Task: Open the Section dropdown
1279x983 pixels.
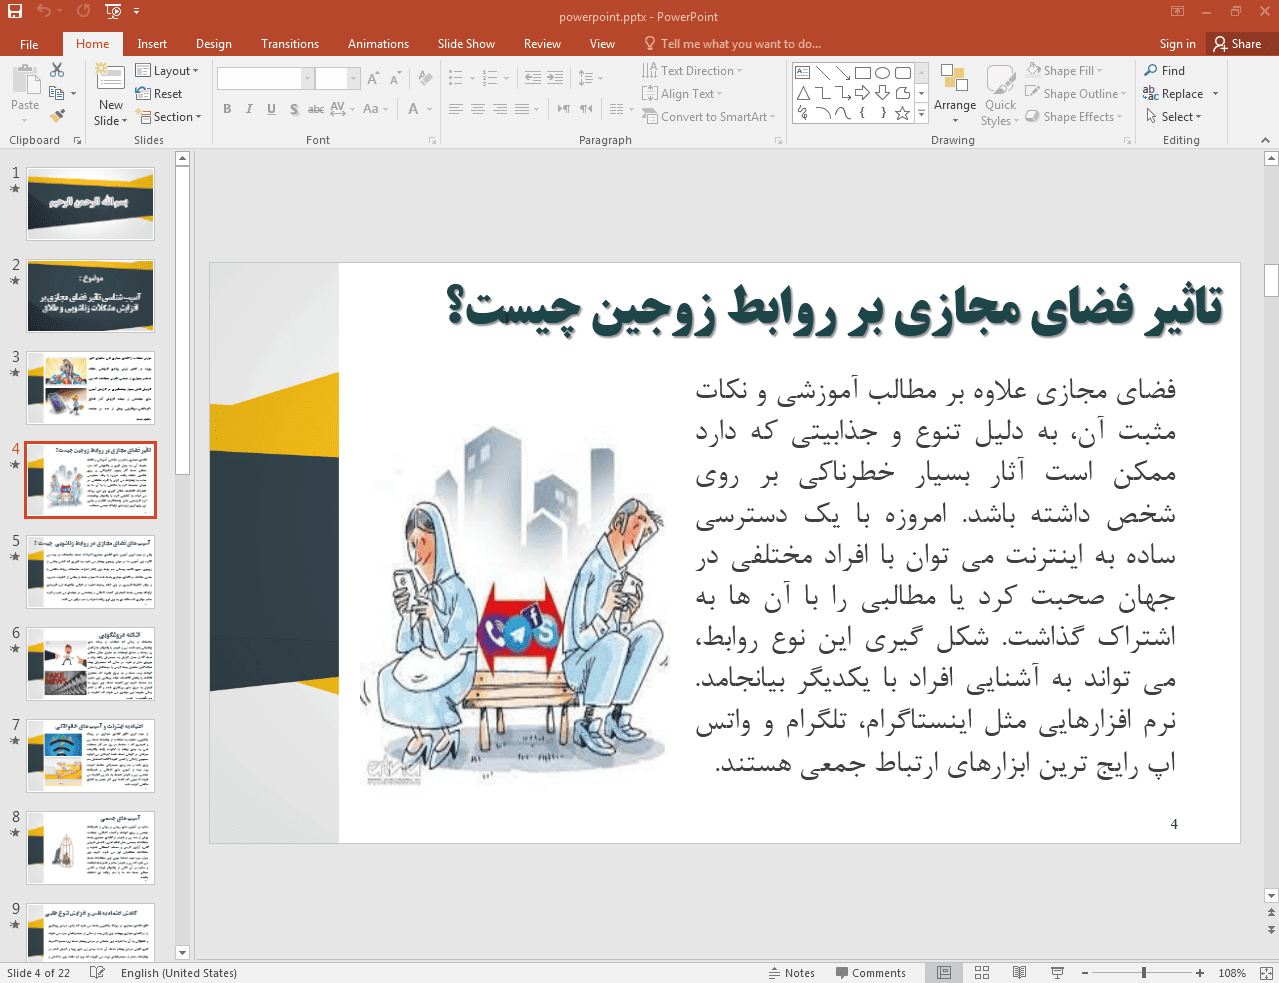Action: (x=168, y=117)
